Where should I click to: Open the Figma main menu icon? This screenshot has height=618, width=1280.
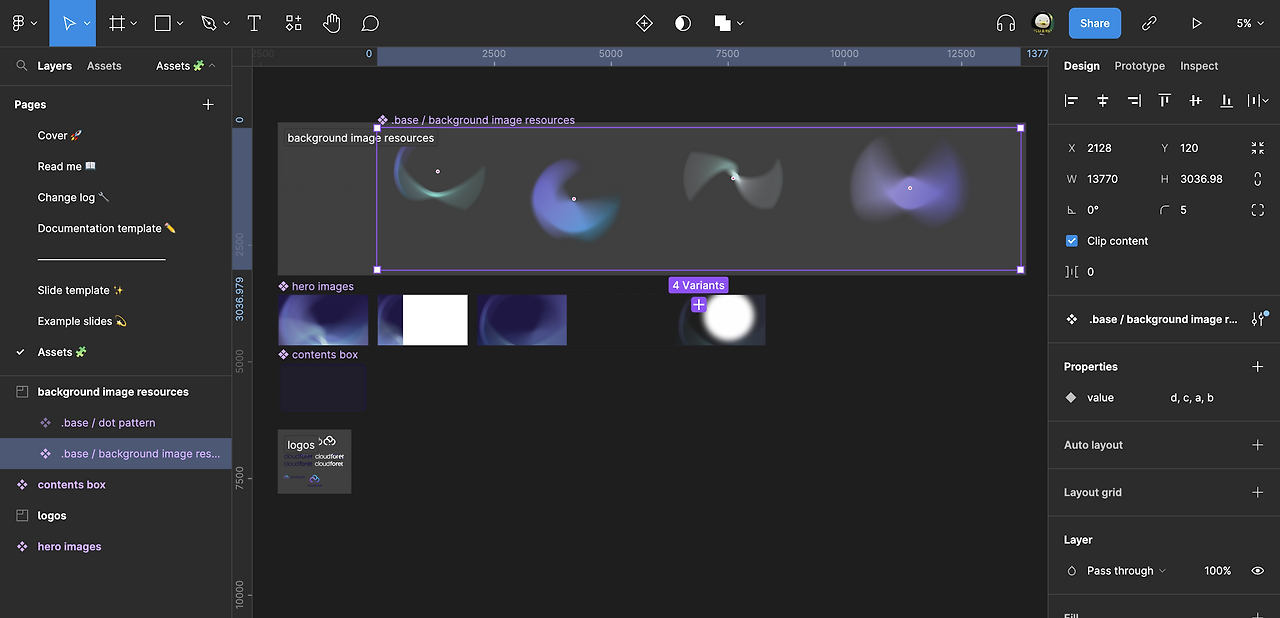(x=18, y=23)
